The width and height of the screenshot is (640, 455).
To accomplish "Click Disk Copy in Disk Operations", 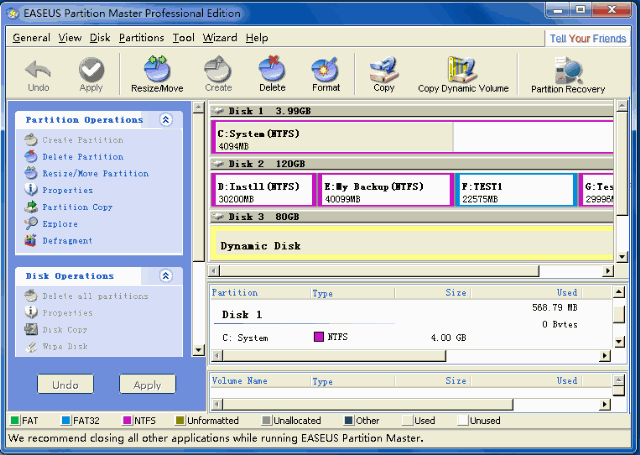I will [x=56, y=329].
